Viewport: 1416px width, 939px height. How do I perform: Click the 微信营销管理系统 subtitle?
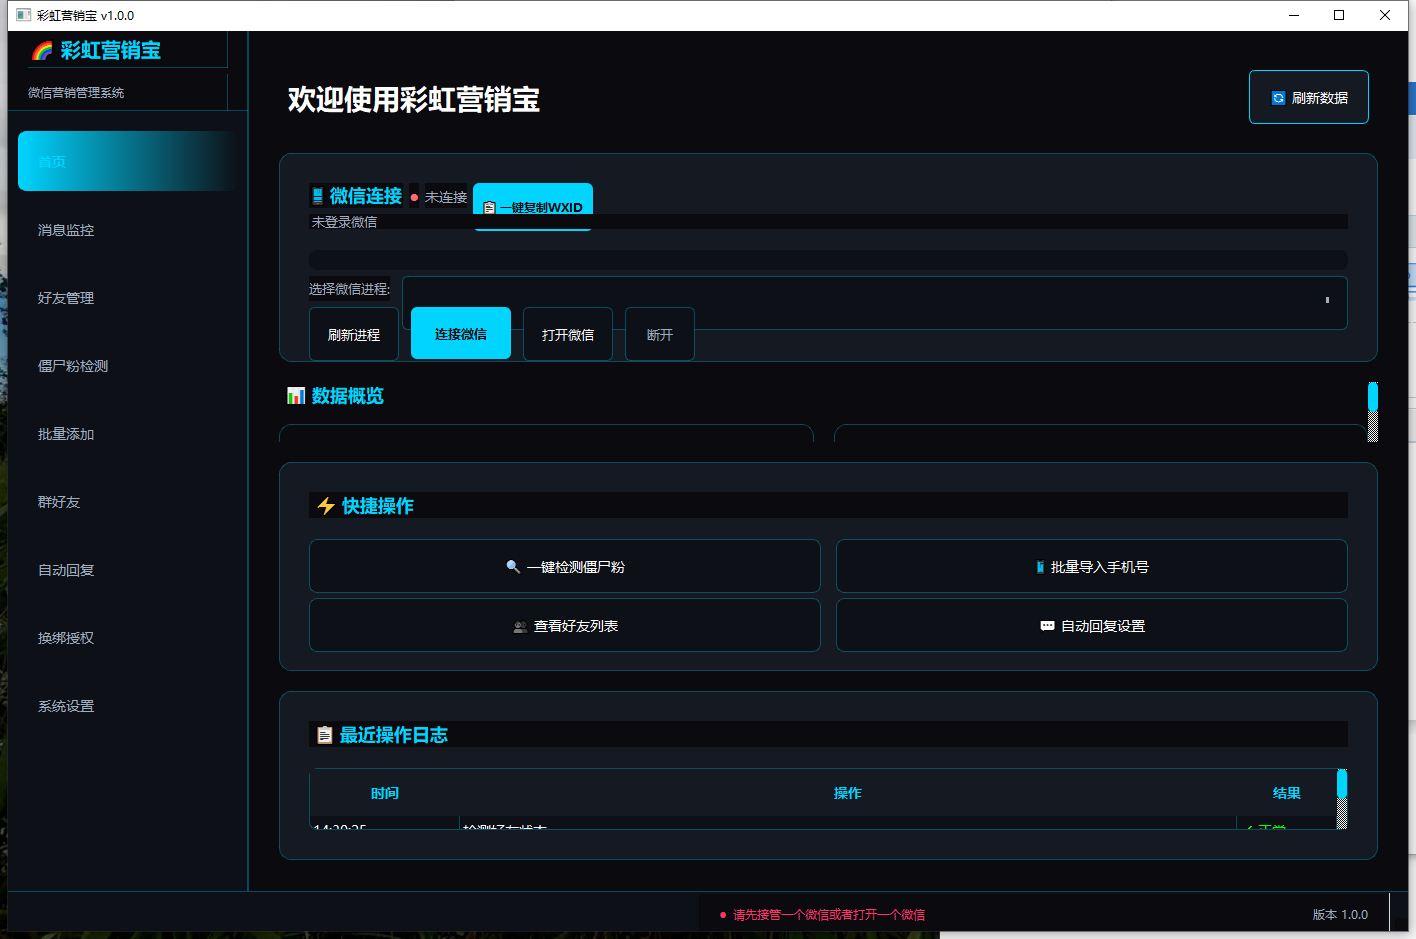point(76,93)
